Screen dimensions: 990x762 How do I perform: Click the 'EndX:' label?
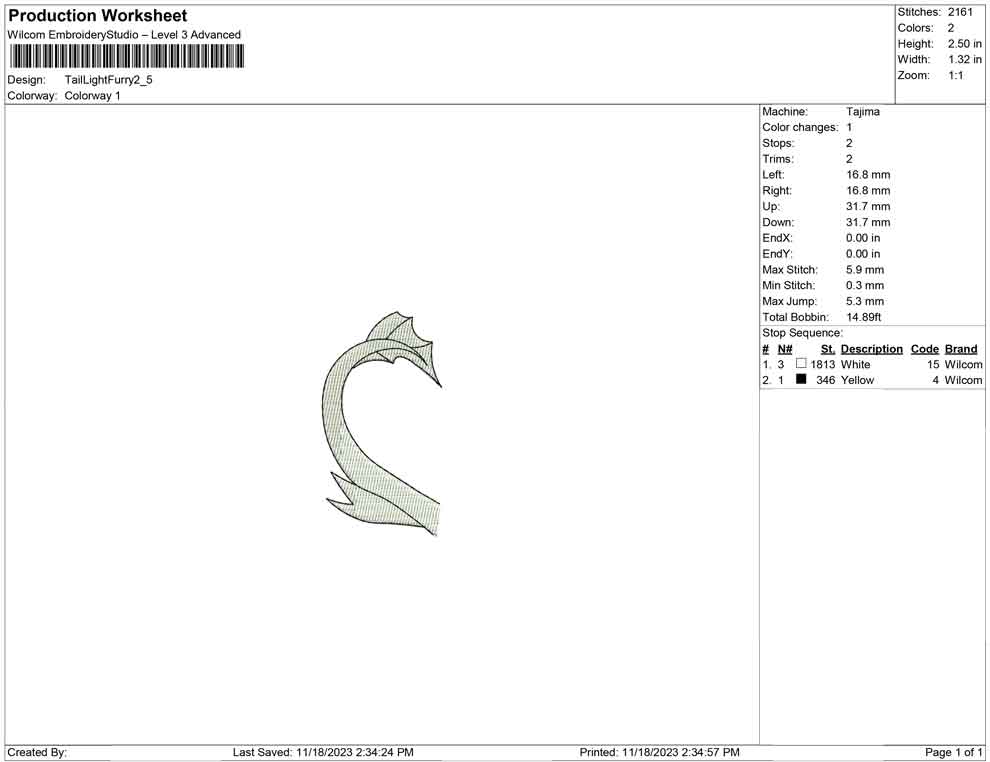[777, 238]
